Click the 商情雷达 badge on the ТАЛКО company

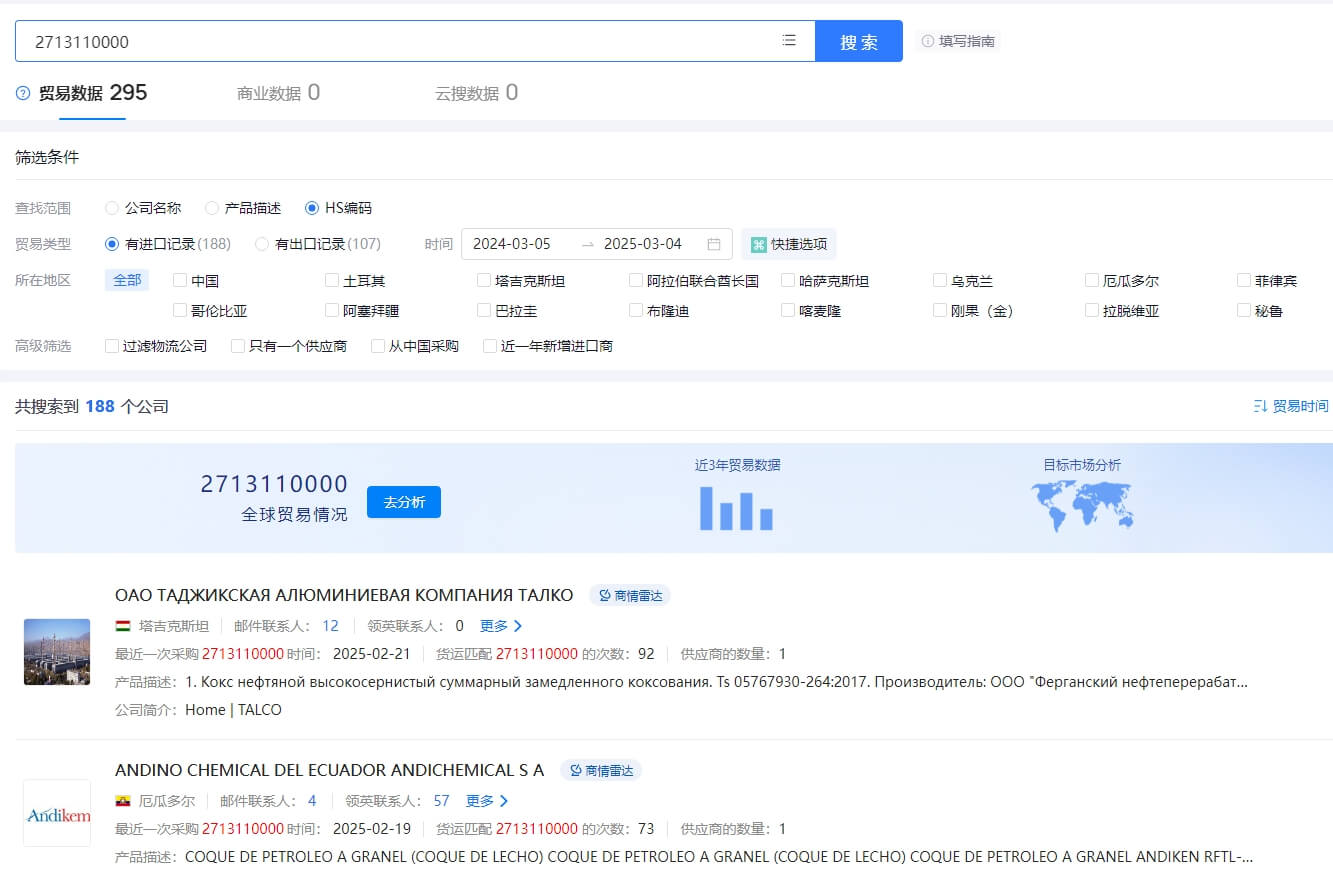[630, 596]
